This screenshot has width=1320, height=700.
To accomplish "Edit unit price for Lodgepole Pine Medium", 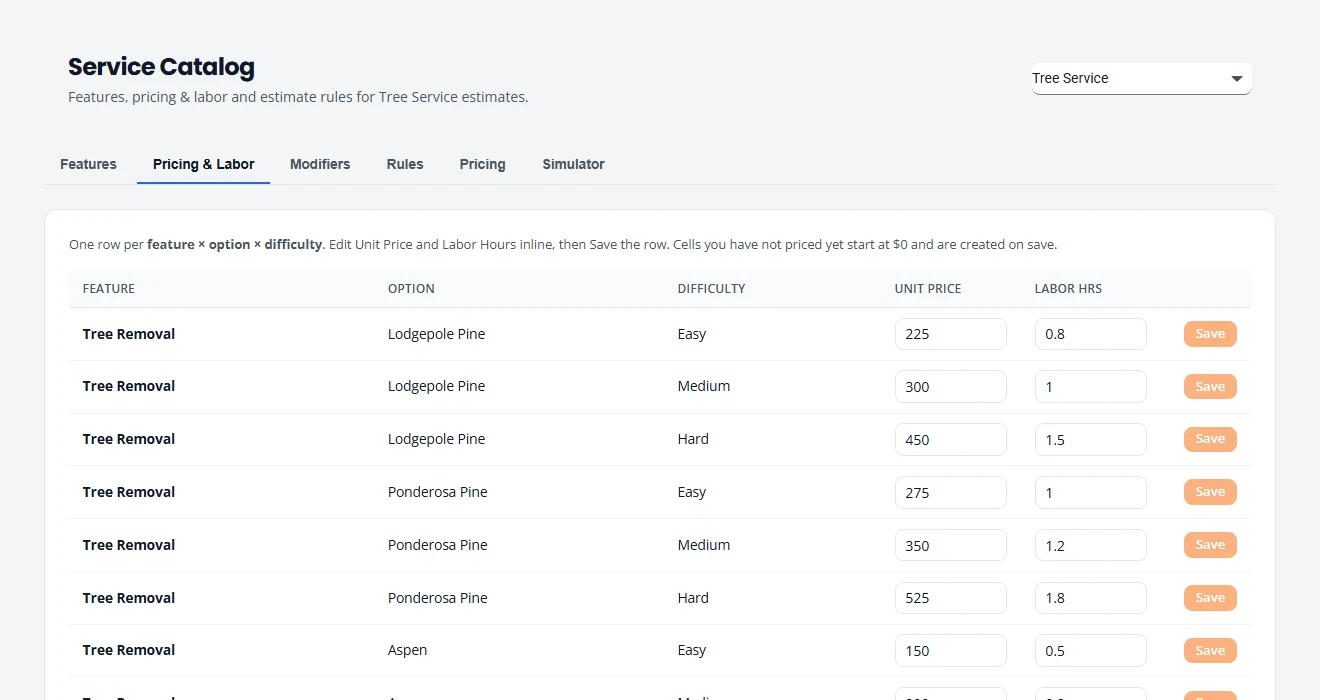I will [x=951, y=387].
